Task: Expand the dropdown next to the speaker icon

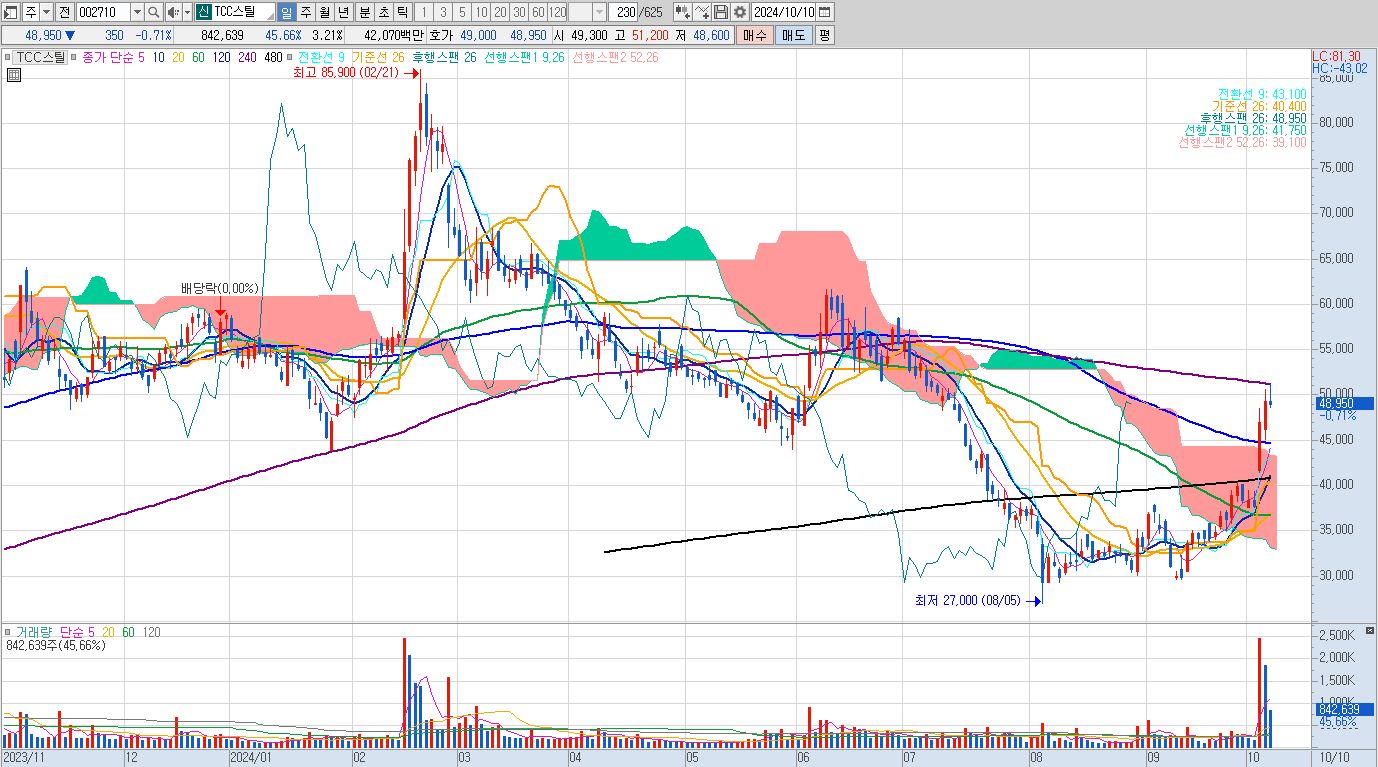Action: click(187, 12)
